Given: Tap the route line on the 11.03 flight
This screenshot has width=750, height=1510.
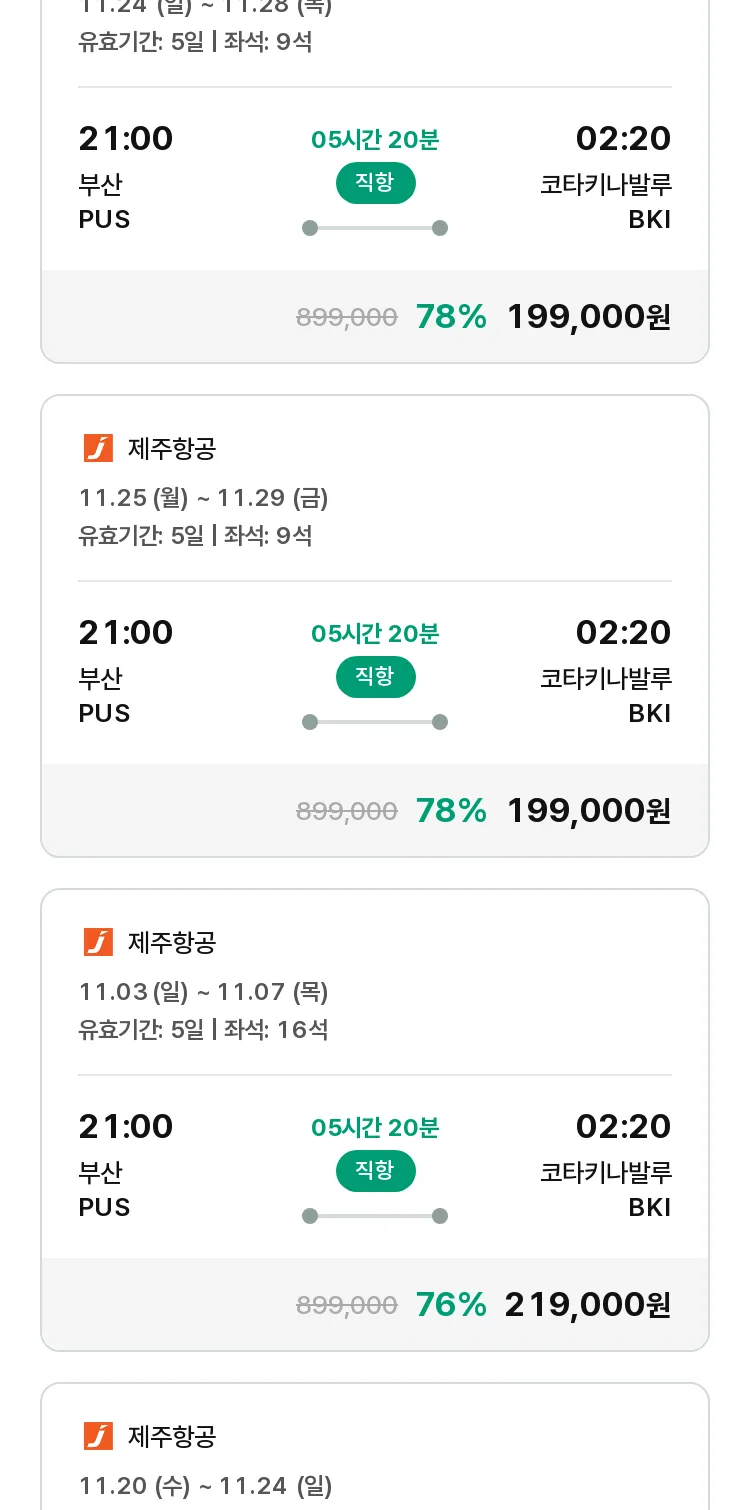Looking at the screenshot, I should 375,1216.
